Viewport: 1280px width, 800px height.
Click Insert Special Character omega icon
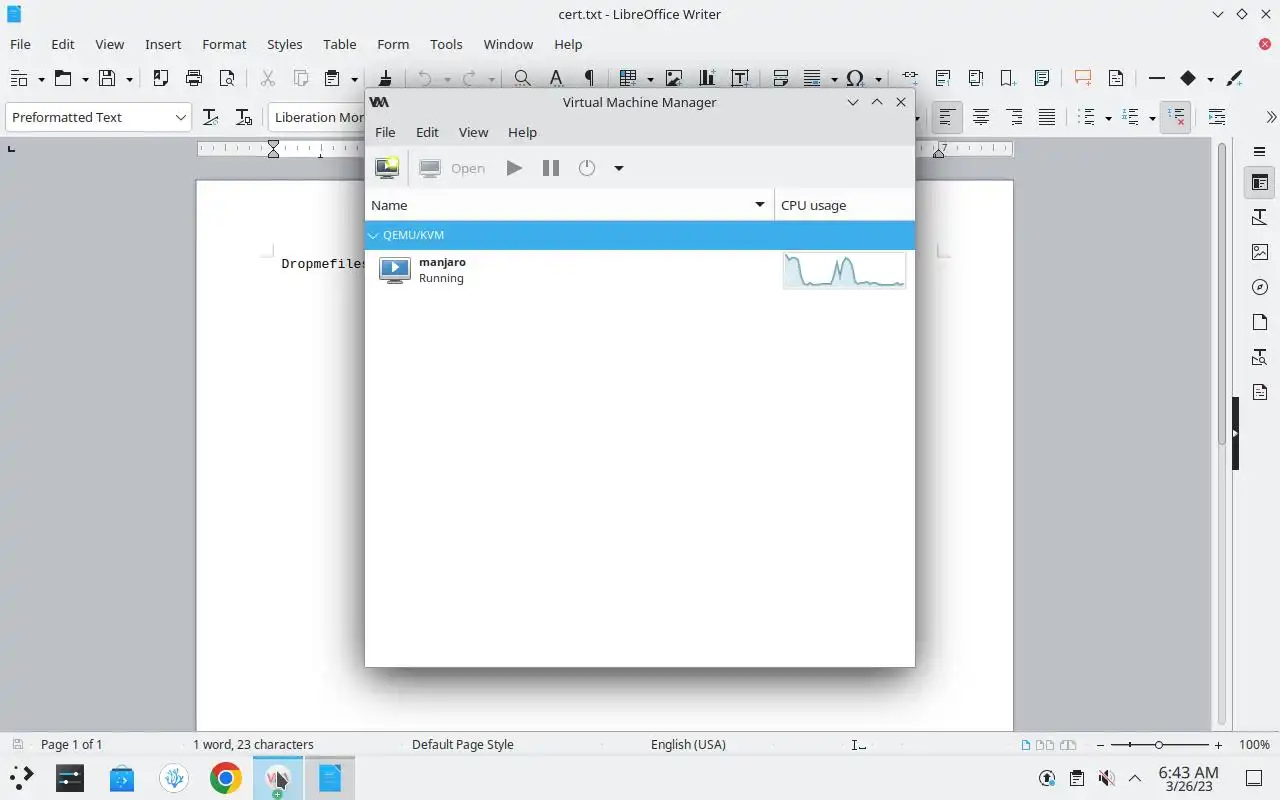click(855, 78)
